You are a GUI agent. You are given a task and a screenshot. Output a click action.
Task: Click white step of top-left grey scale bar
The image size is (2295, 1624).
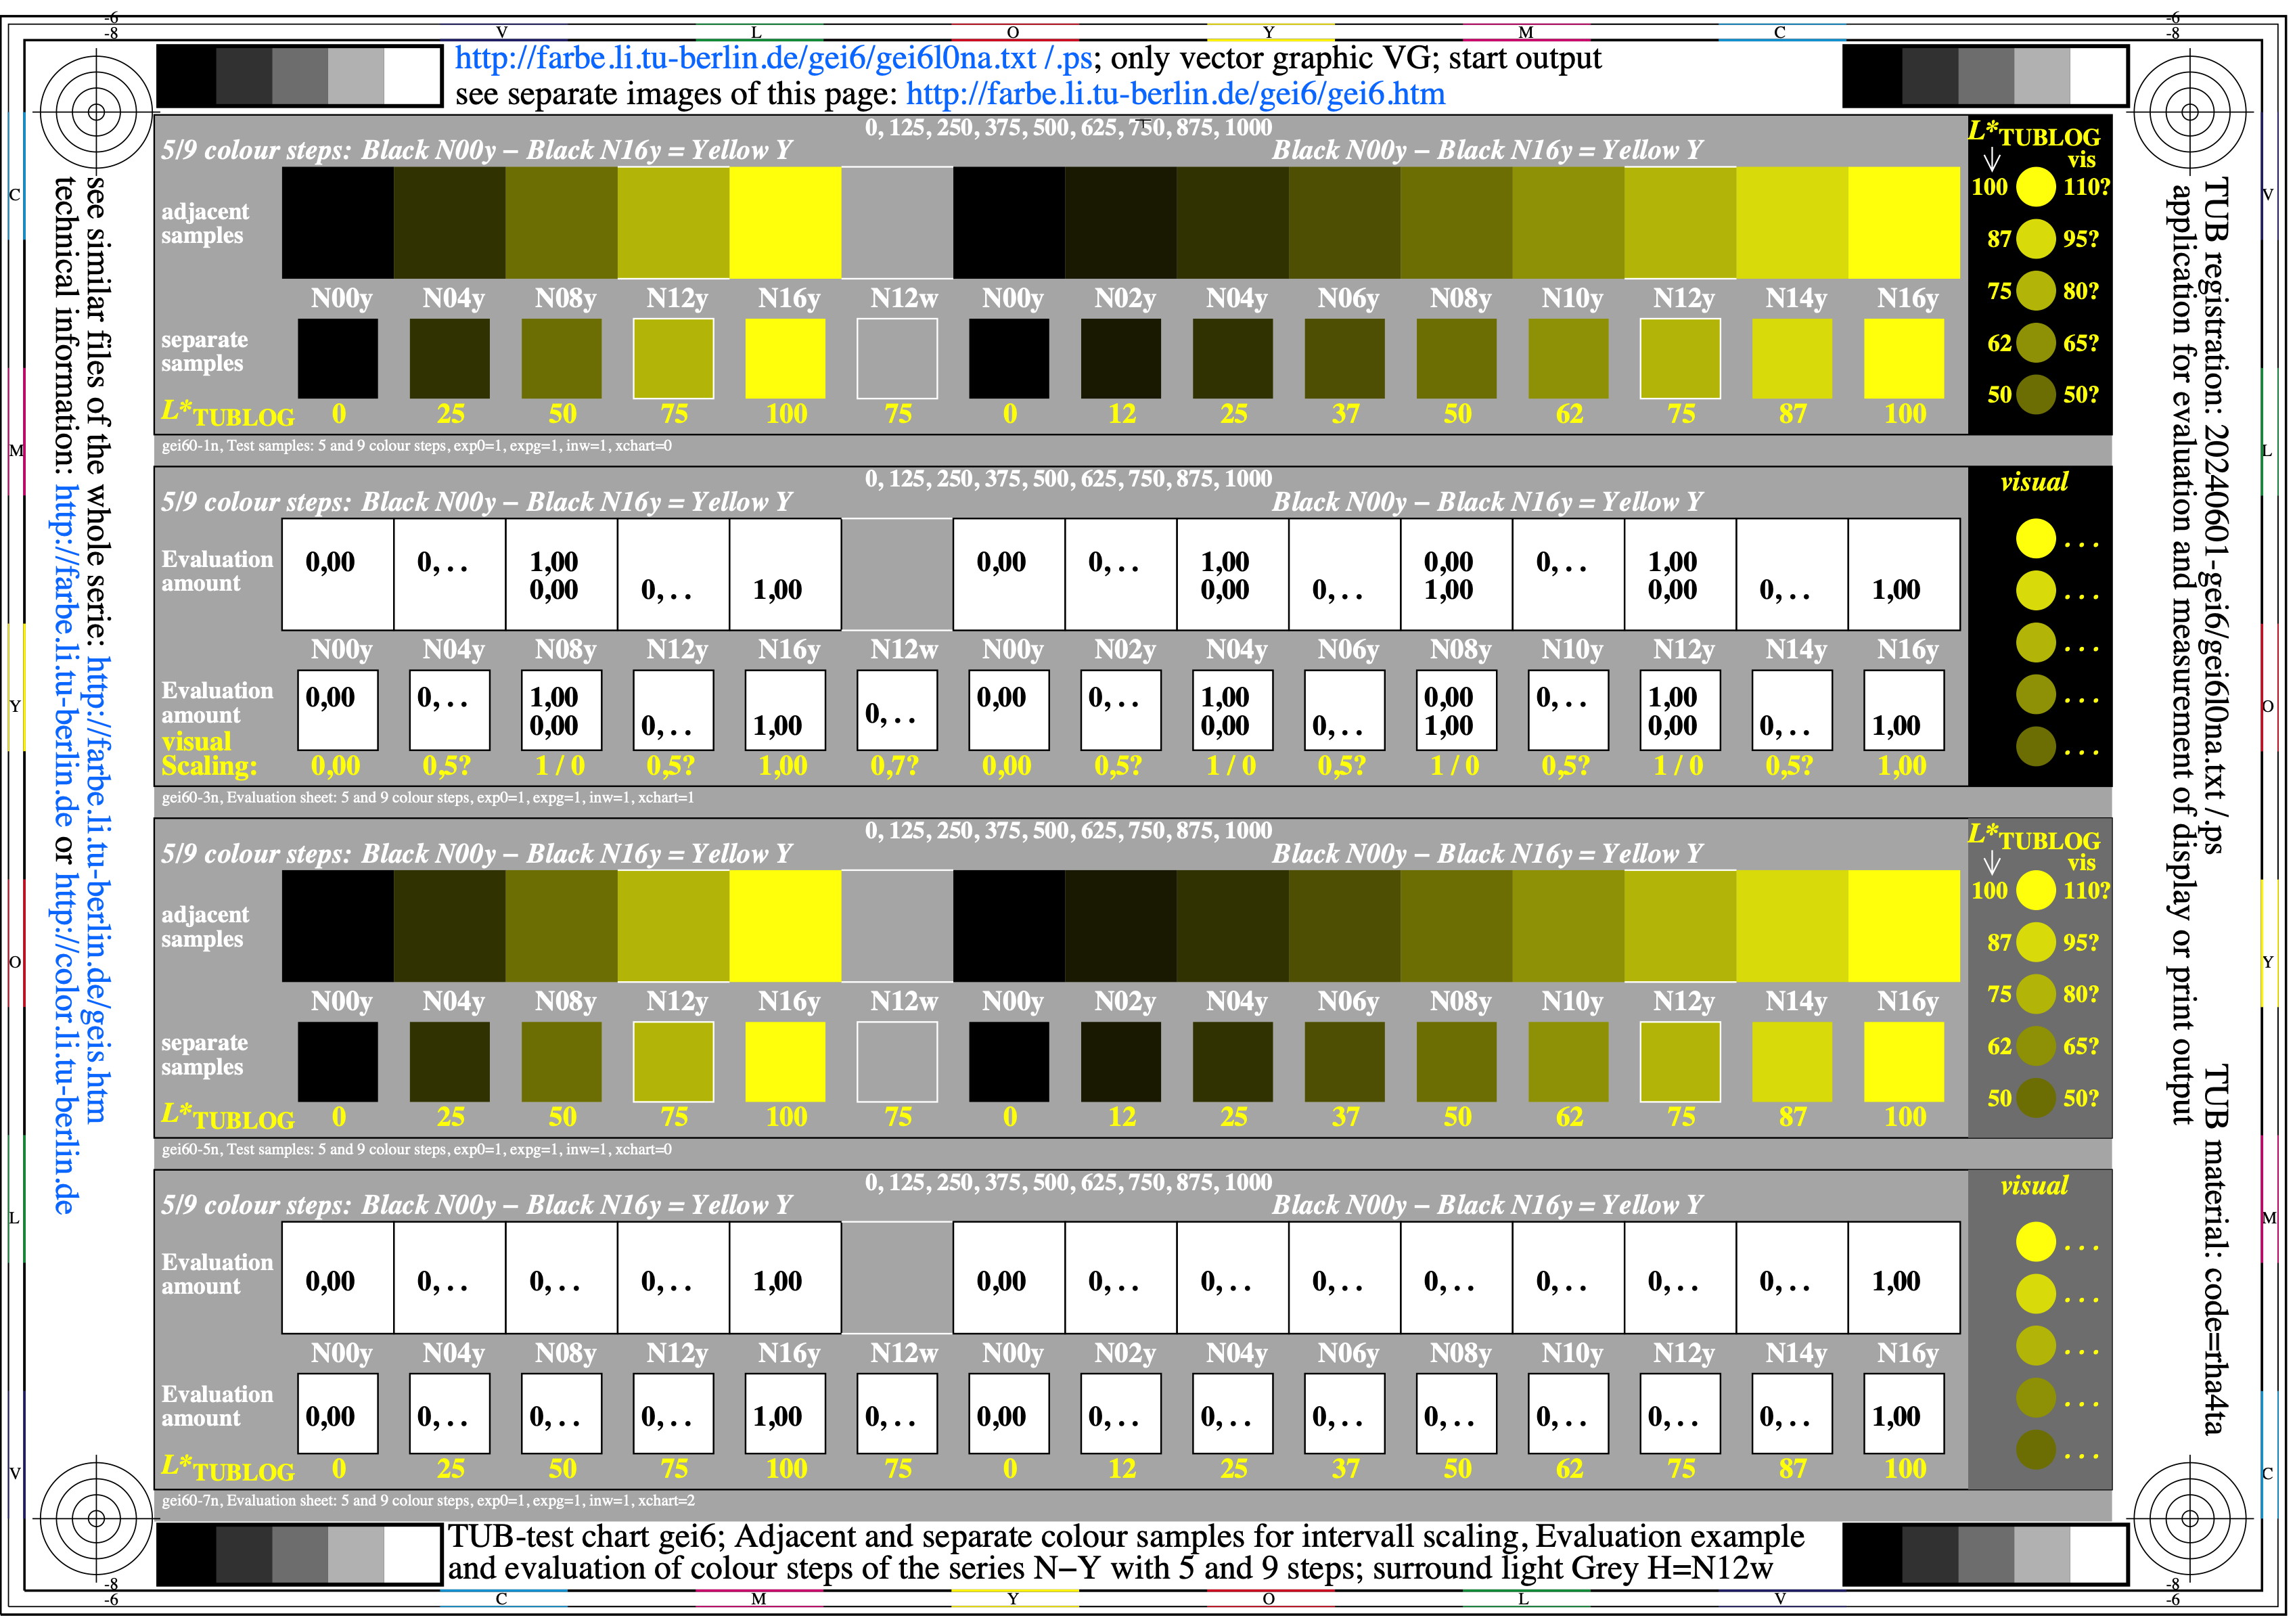(x=411, y=76)
